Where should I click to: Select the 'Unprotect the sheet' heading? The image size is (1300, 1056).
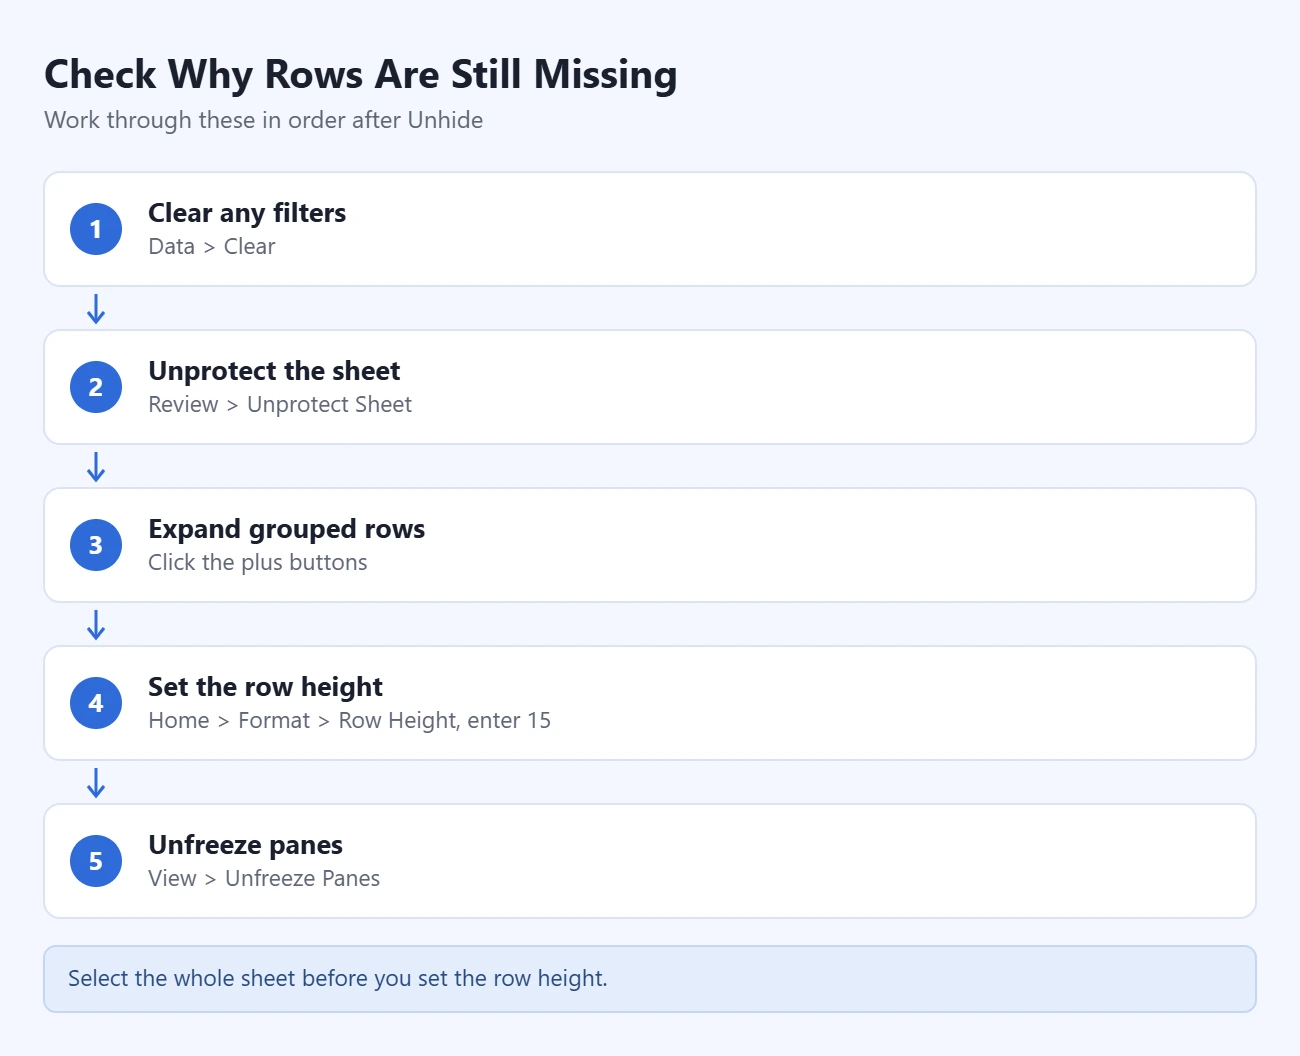274,371
